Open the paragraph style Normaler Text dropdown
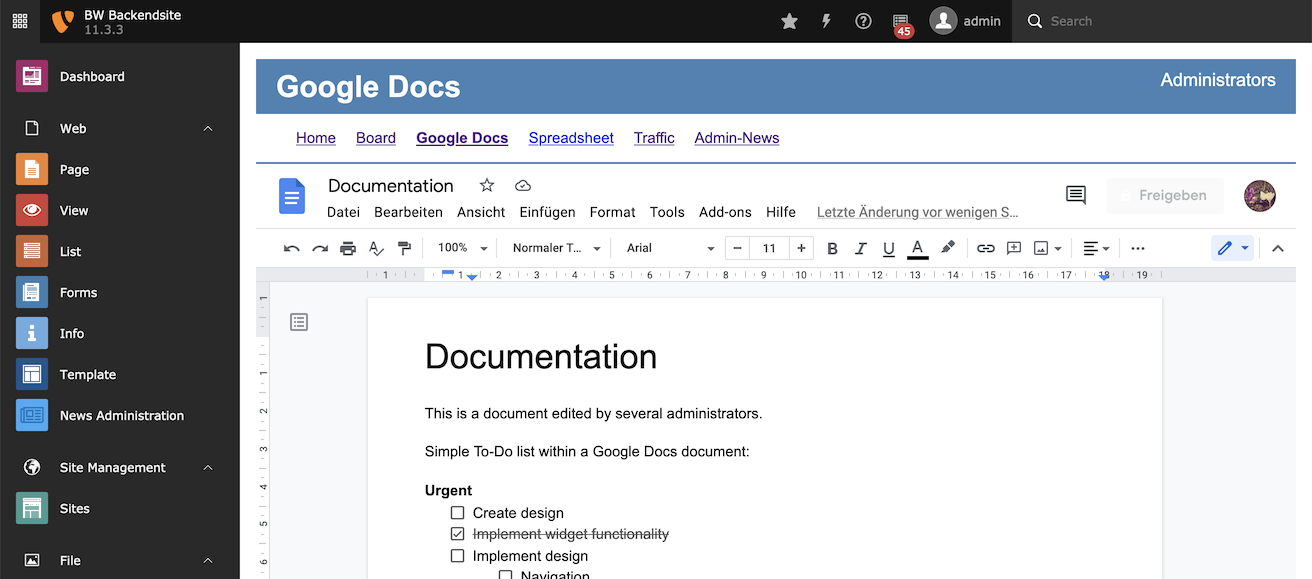 click(x=557, y=248)
